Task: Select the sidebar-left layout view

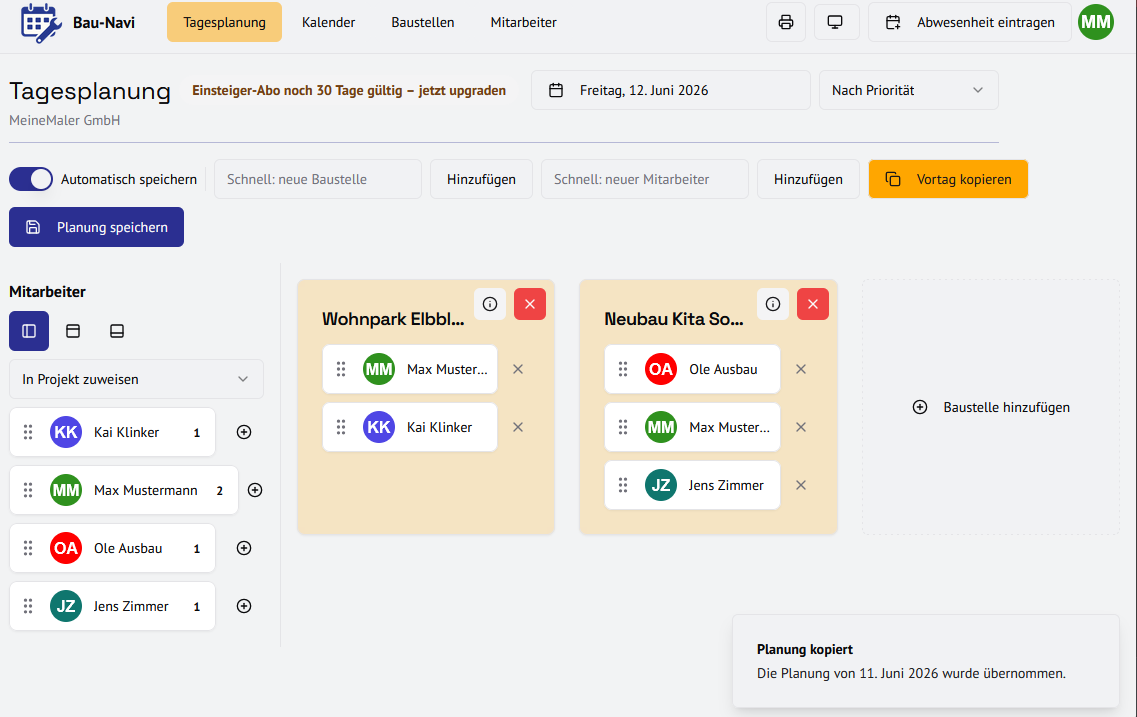Action: pyautogui.click(x=29, y=331)
